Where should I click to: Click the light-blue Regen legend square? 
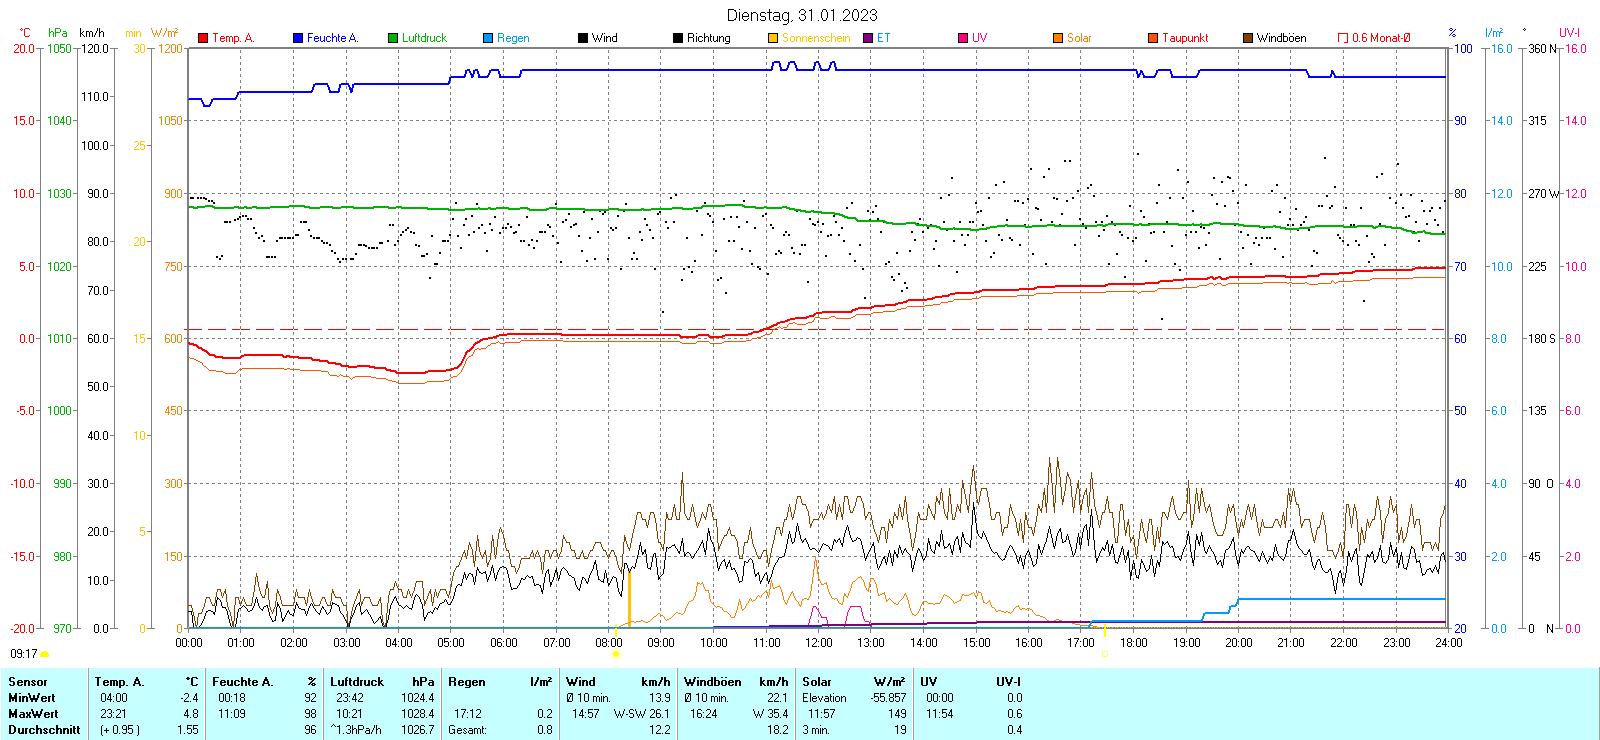click(x=488, y=38)
